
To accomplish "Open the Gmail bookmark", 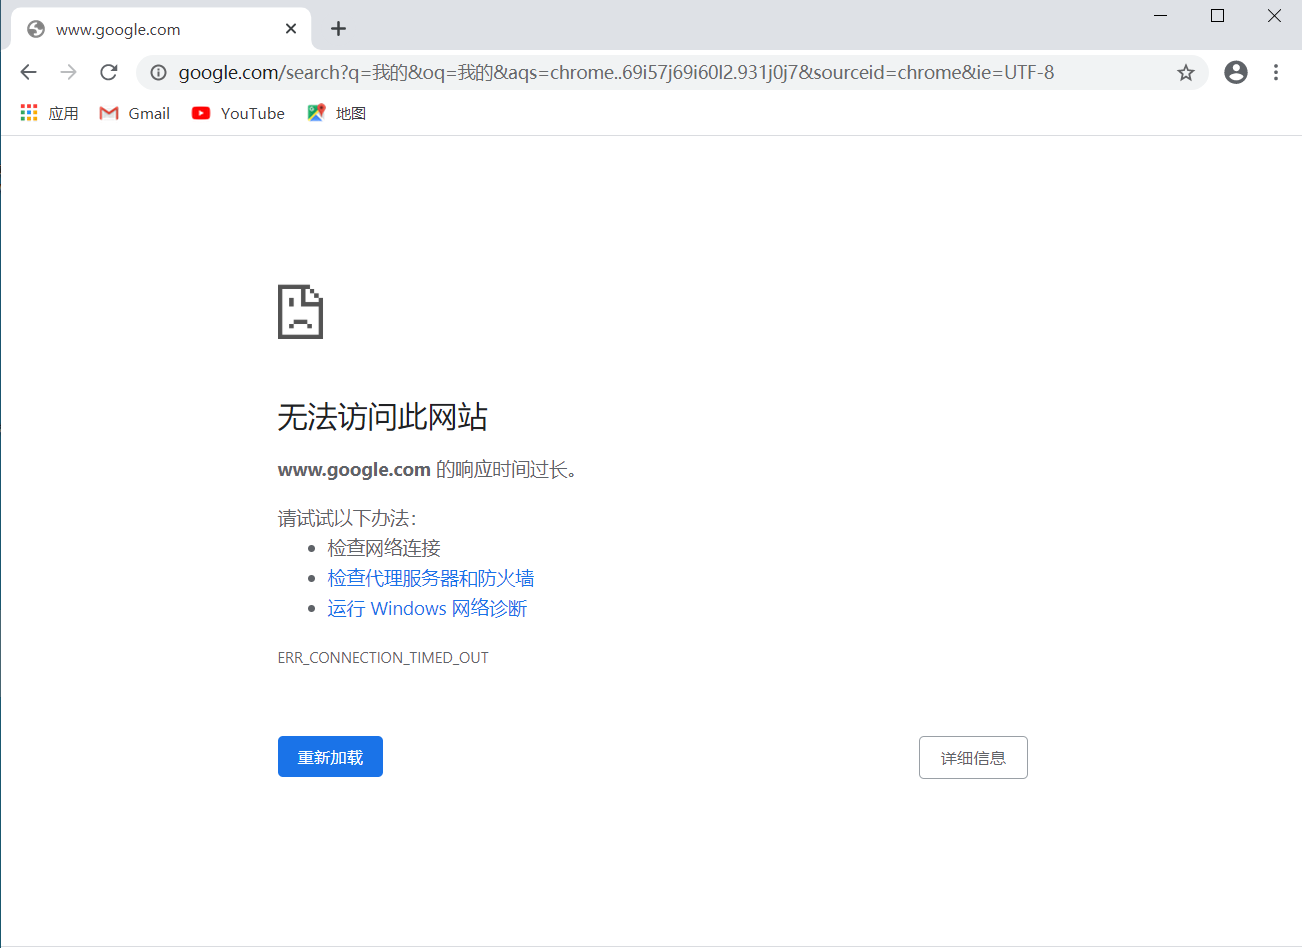I will (135, 113).
